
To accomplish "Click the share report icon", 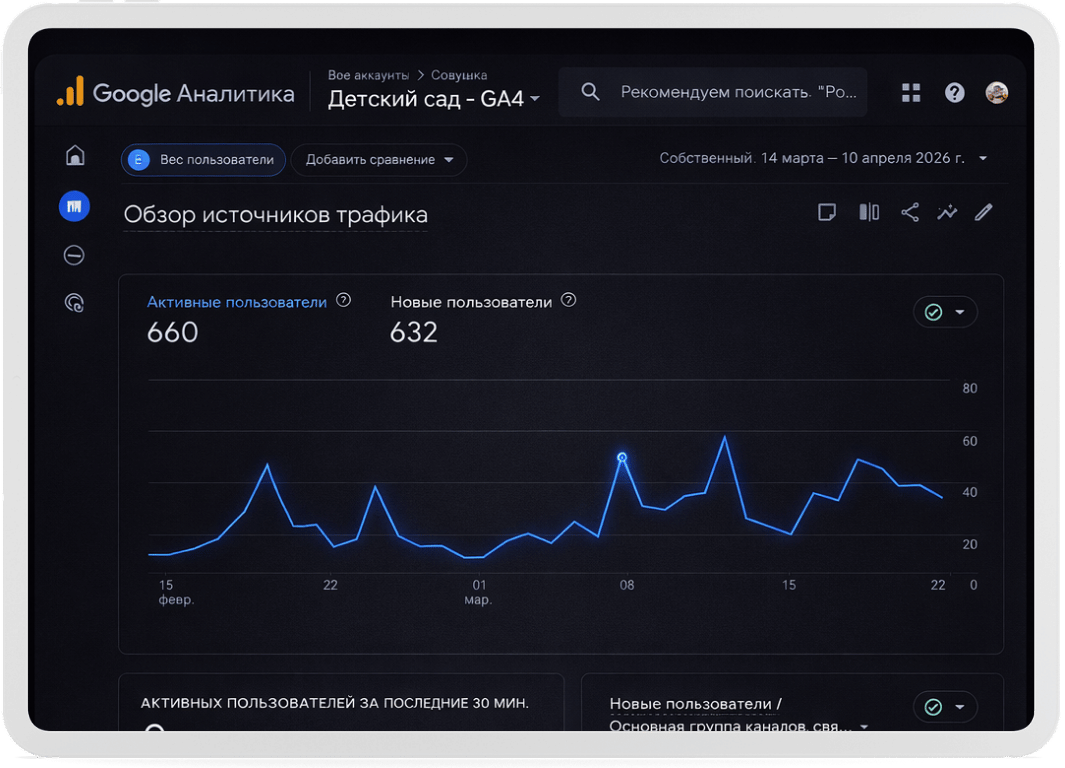I will tap(910, 212).
